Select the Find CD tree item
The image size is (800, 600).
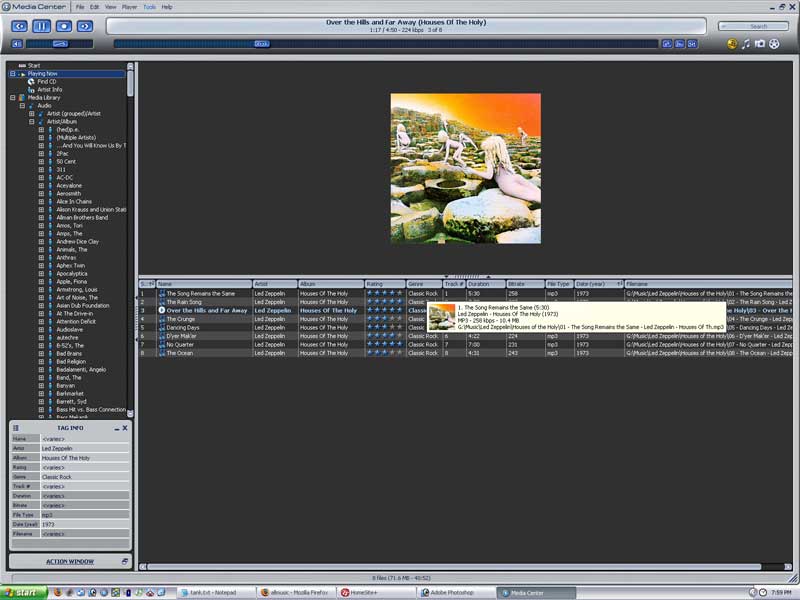pos(46,82)
